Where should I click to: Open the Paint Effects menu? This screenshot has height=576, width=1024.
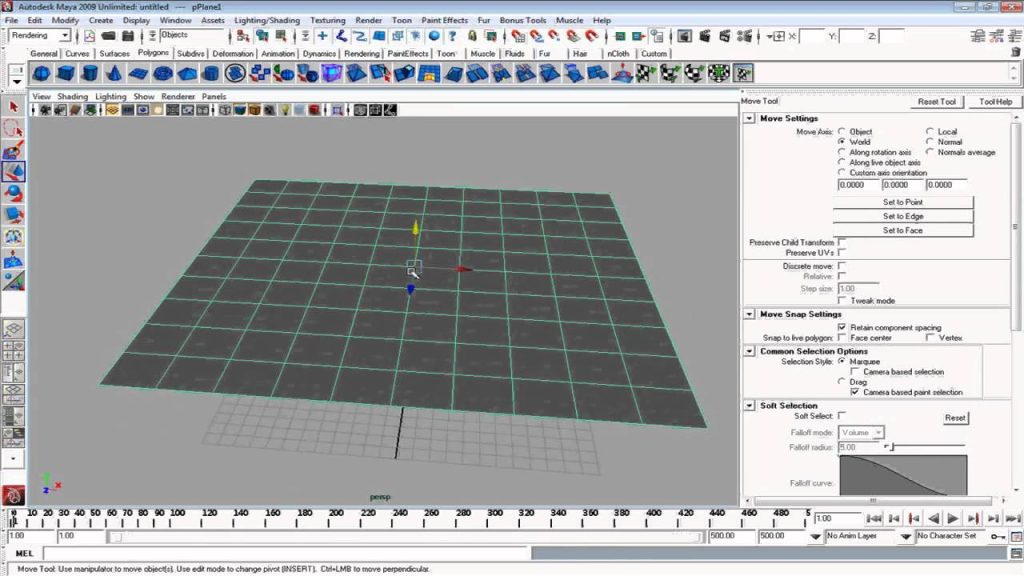coord(444,20)
